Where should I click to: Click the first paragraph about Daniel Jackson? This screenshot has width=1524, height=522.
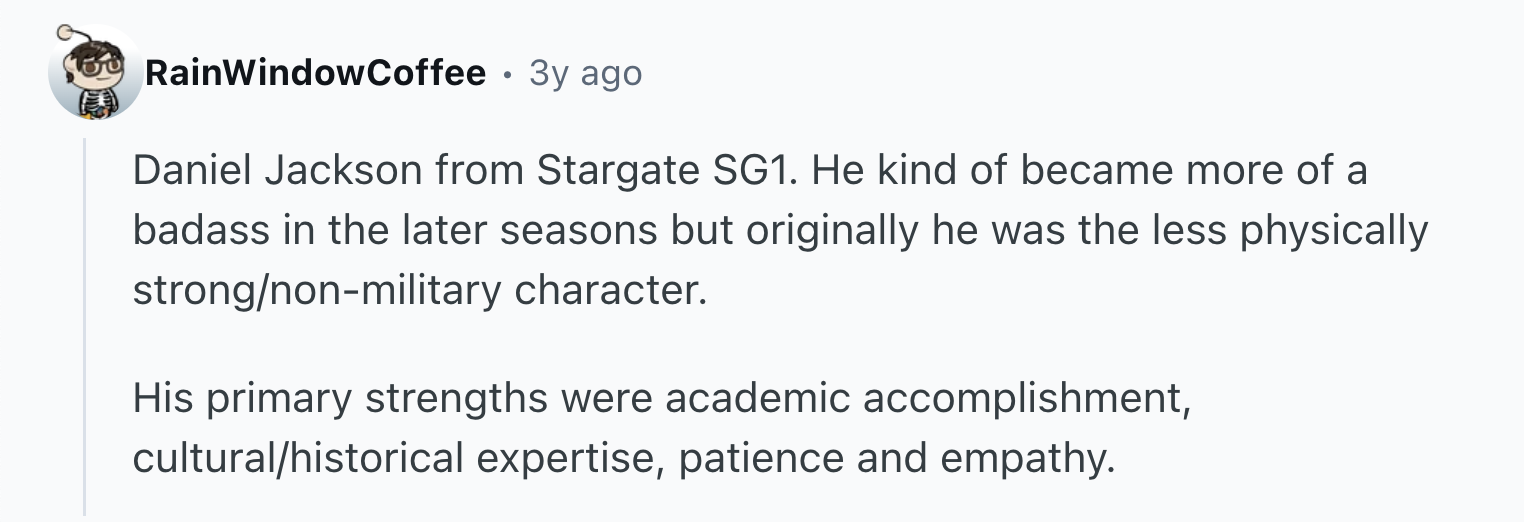tap(750, 230)
